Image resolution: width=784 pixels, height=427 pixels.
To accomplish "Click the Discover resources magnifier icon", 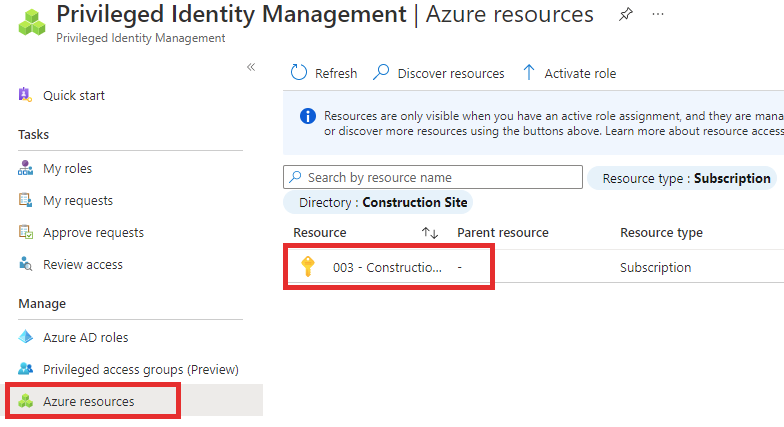I will point(381,72).
